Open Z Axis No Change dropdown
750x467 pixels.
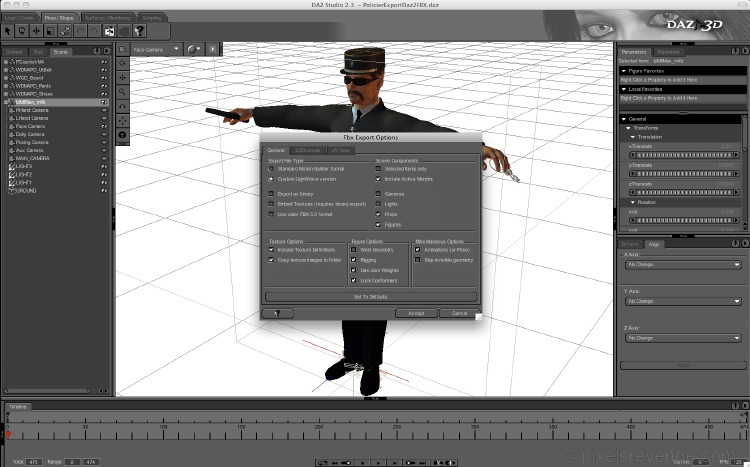(683, 338)
